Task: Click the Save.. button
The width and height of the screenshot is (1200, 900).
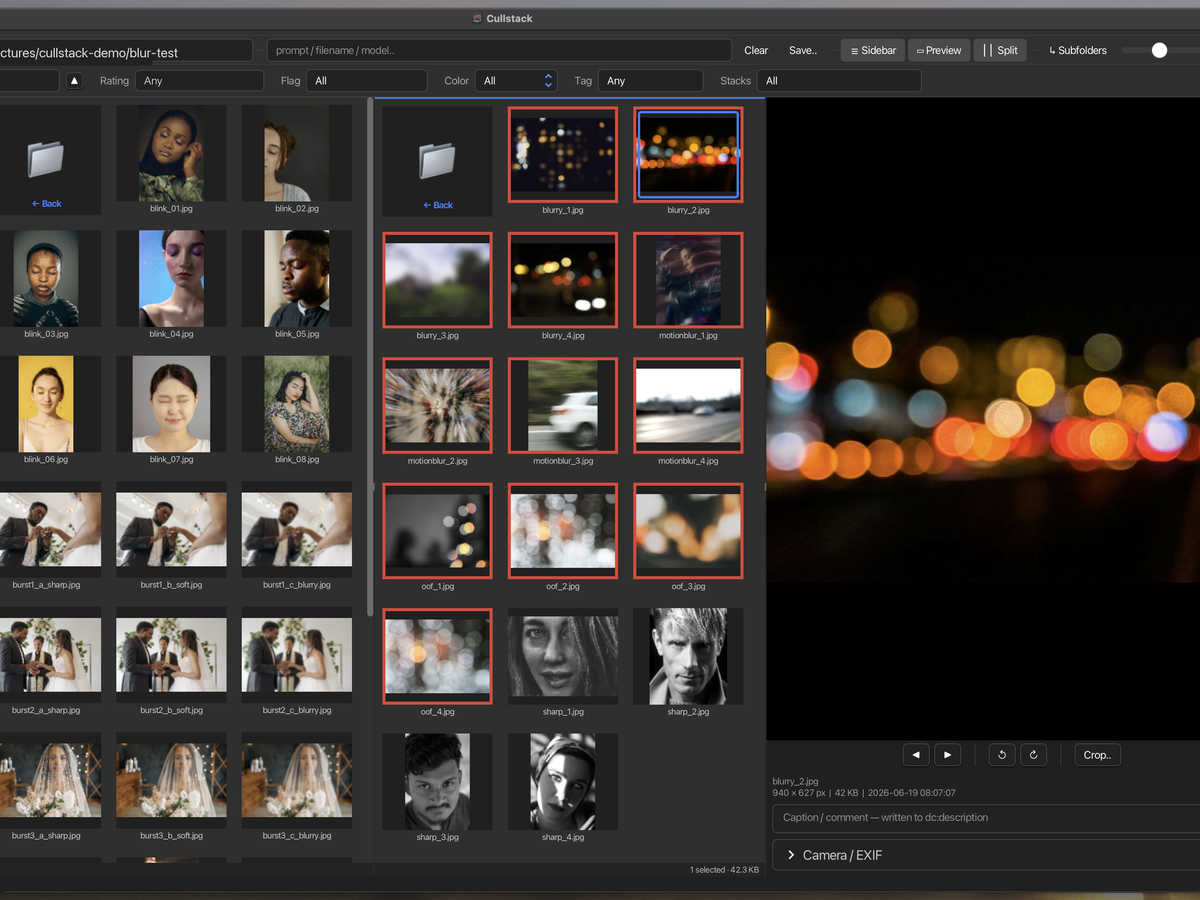Action: 803,50
